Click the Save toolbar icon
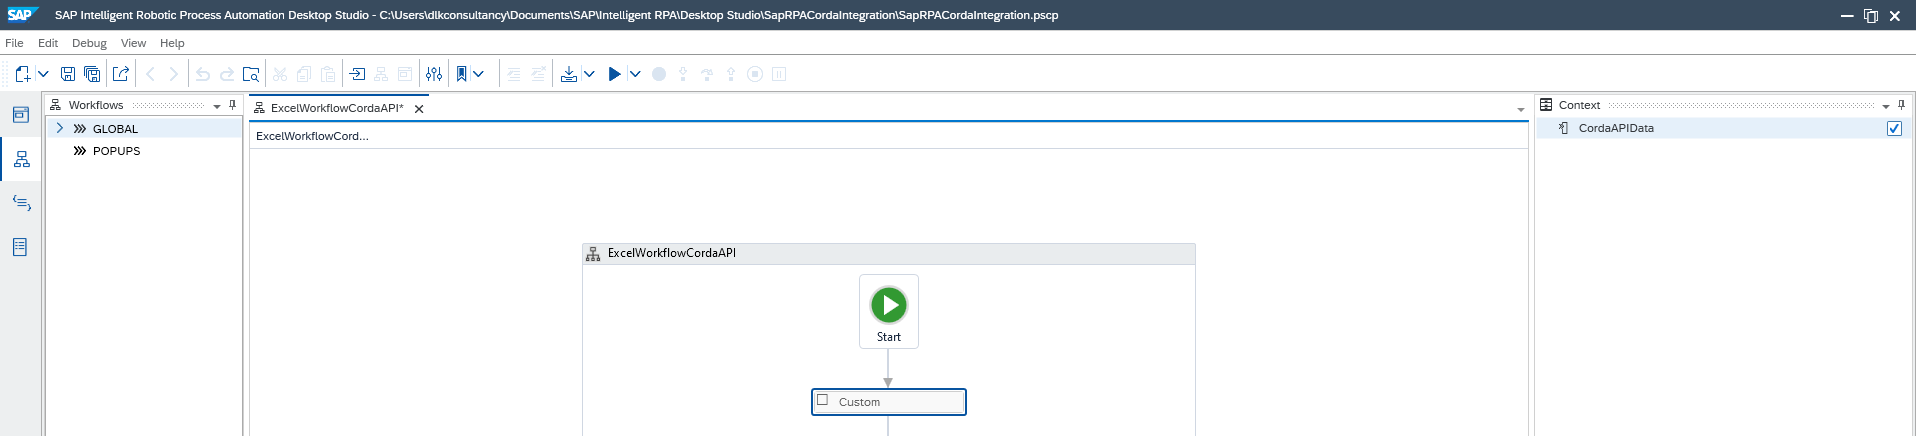This screenshot has height=436, width=1916. pos(68,74)
